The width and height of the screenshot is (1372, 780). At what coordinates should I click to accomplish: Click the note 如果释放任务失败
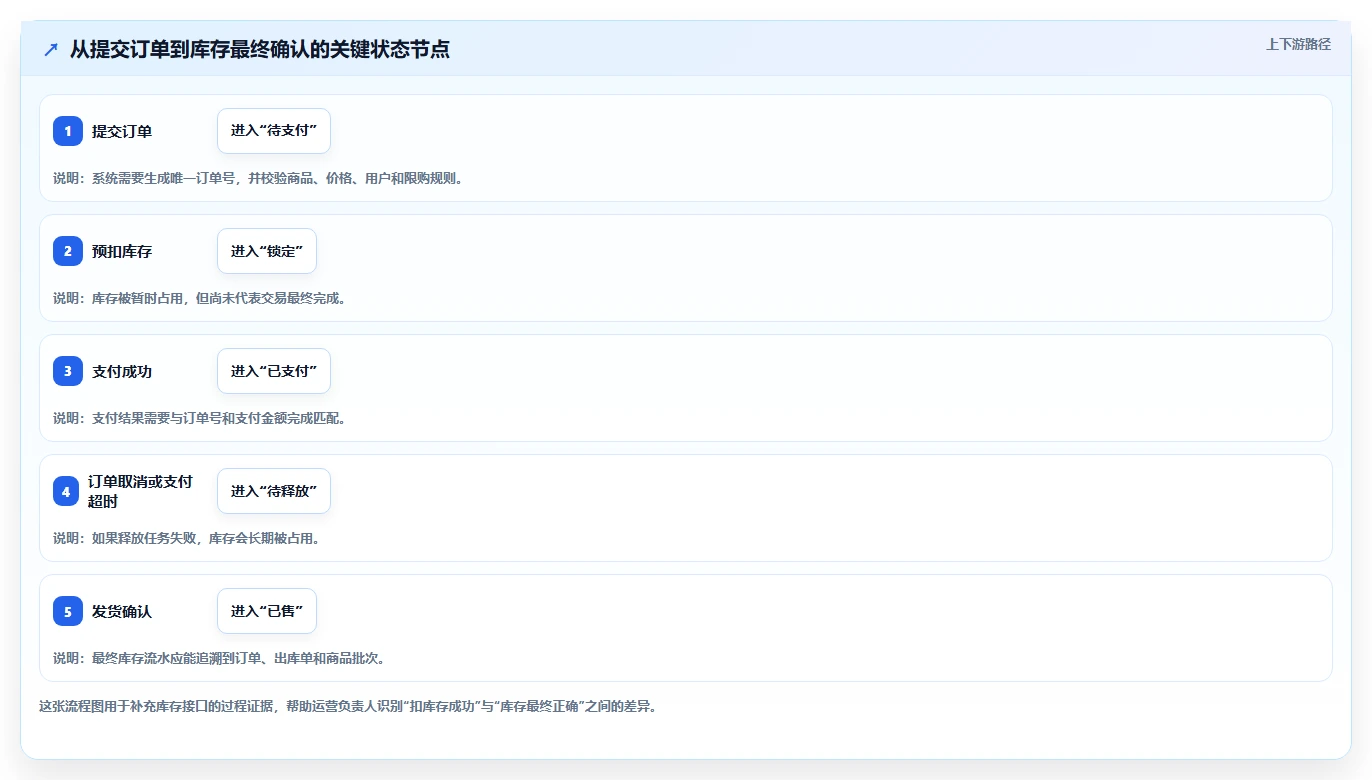(186, 538)
